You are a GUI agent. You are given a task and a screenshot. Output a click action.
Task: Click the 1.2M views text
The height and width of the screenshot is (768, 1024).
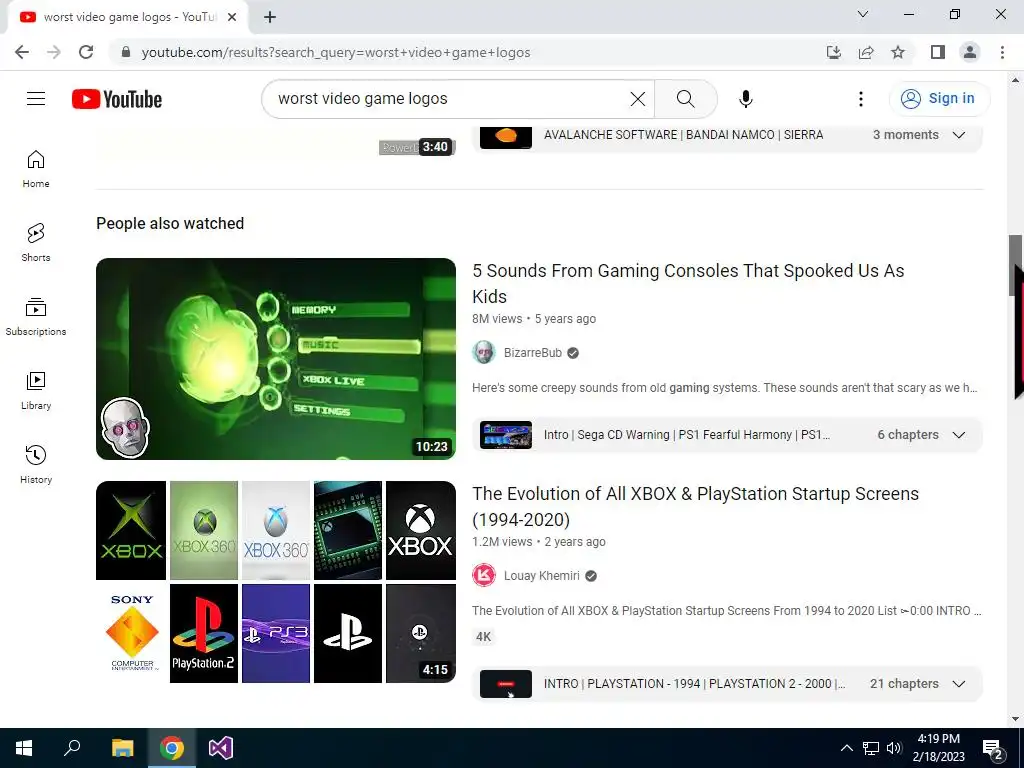click(502, 542)
